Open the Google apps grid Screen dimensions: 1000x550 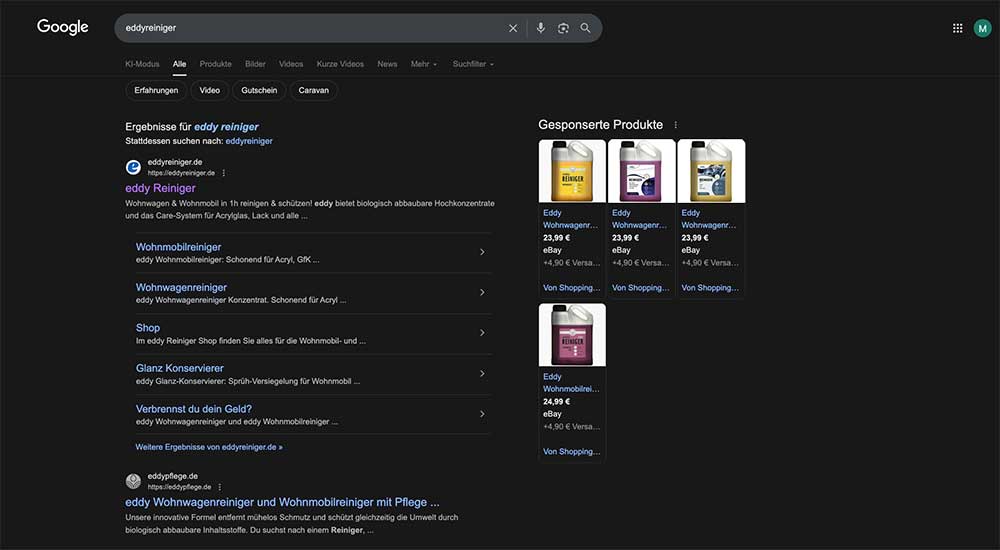(x=957, y=28)
